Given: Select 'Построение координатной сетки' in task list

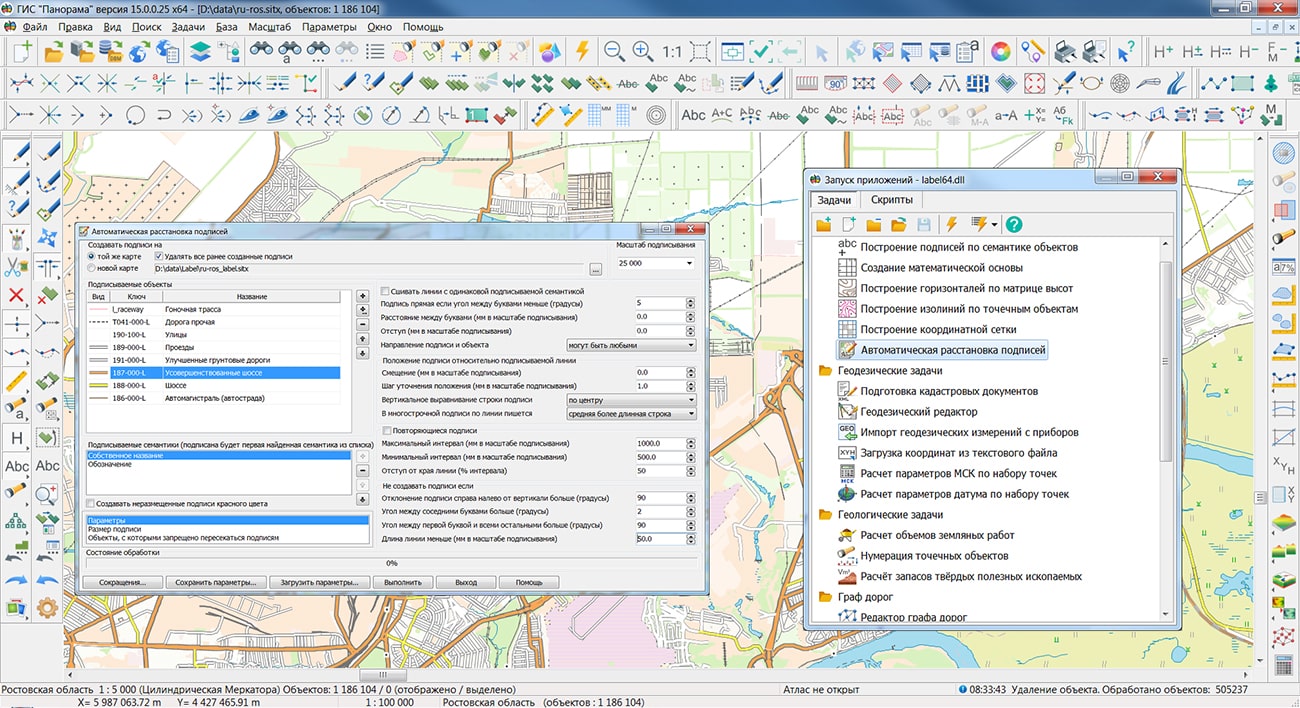Looking at the screenshot, I should click(938, 329).
